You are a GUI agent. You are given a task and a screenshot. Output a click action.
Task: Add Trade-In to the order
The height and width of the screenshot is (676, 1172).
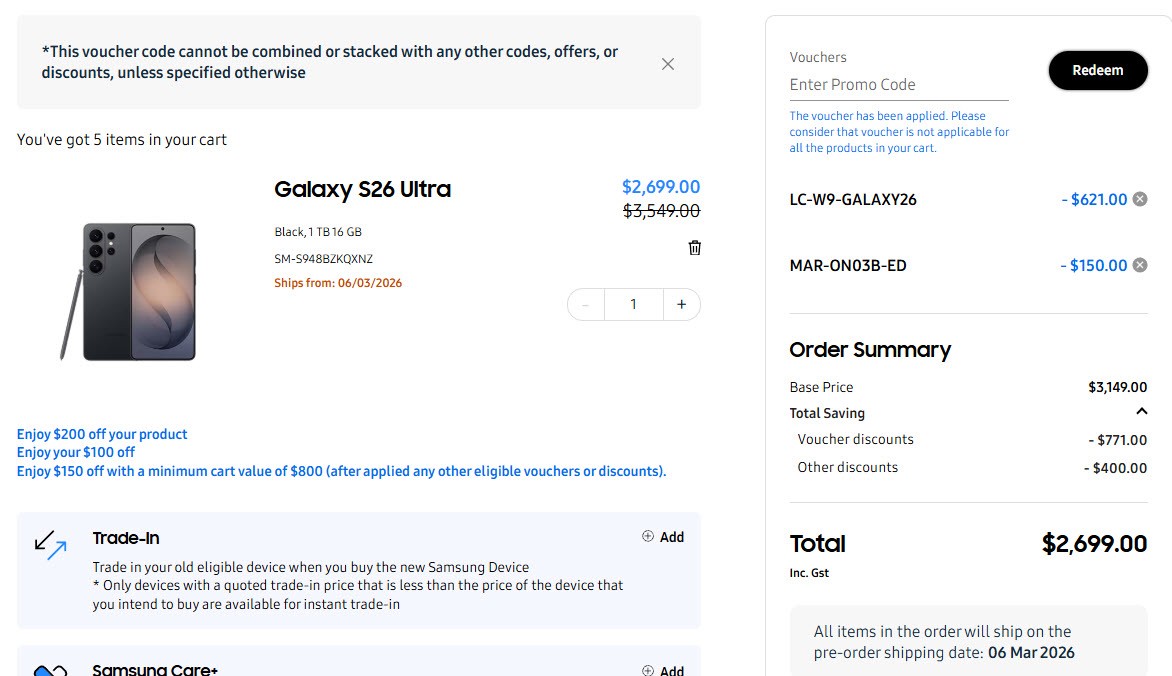(663, 537)
